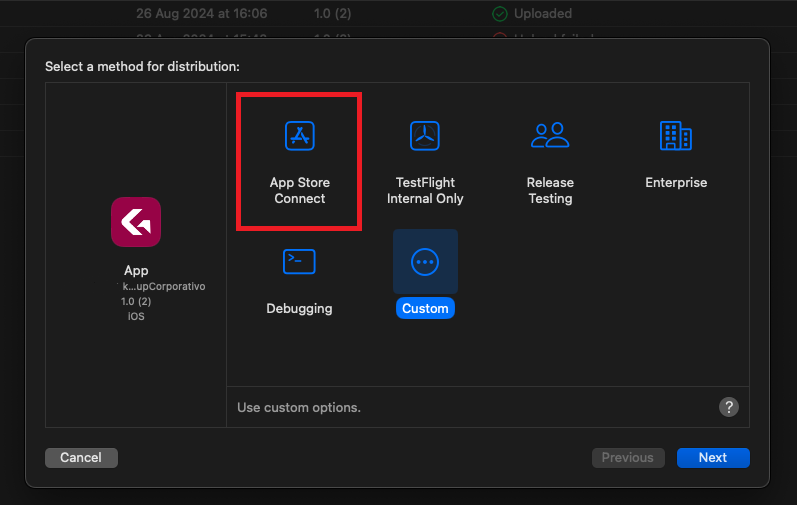The image size is (797, 505).
Task: Click the "TestFlight Internal Only" label
Action: pyautogui.click(x=425, y=190)
